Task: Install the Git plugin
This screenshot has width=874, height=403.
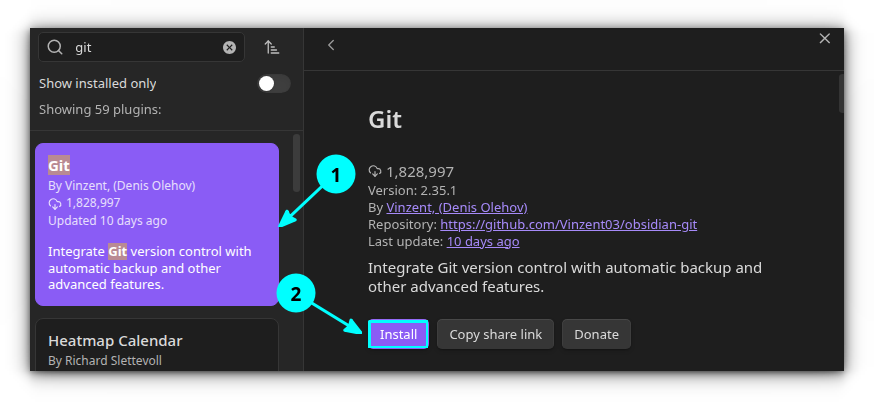Action: (398, 334)
